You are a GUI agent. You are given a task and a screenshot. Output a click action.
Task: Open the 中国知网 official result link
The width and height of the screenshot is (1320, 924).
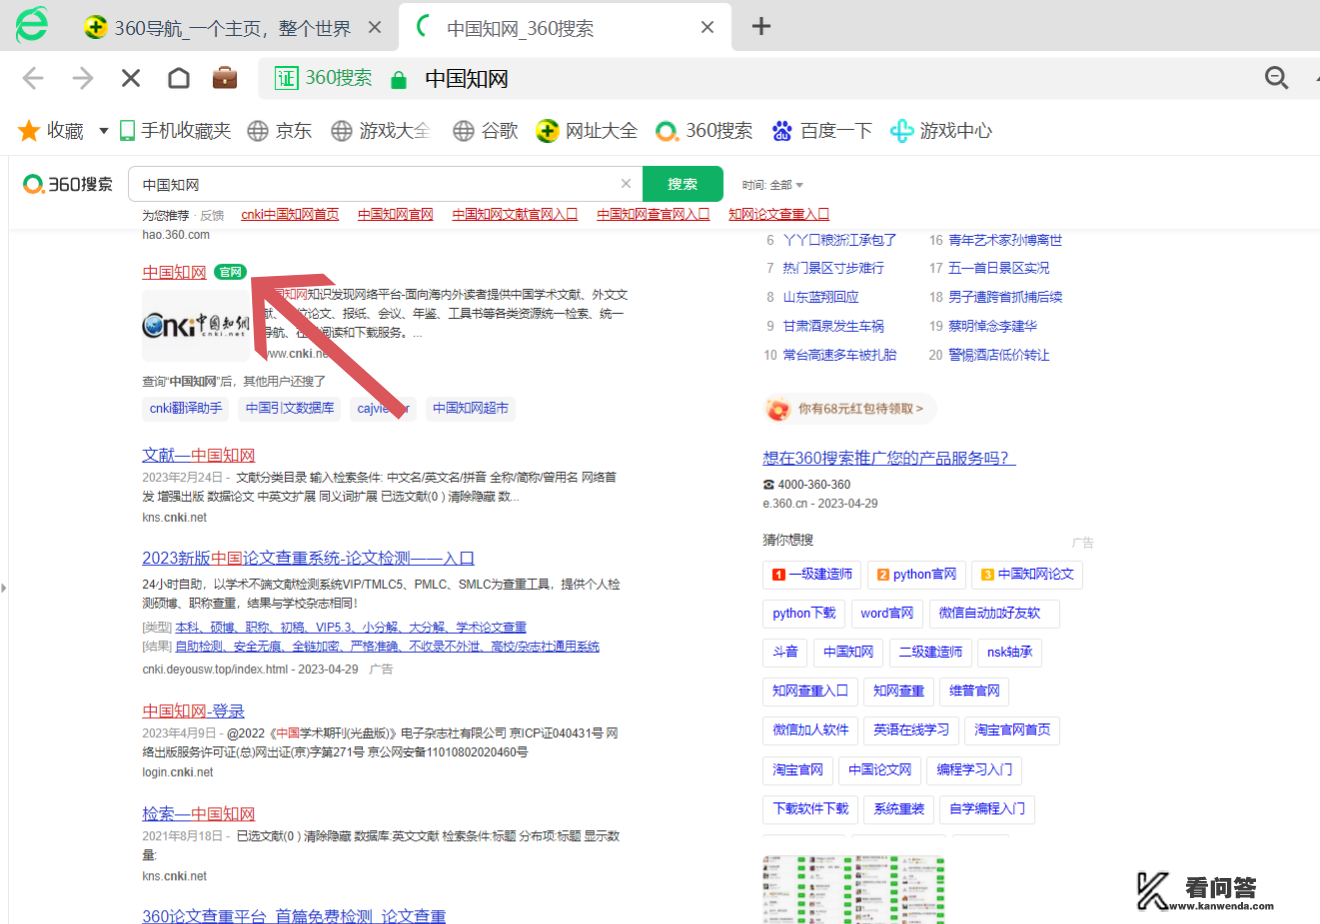click(174, 272)
